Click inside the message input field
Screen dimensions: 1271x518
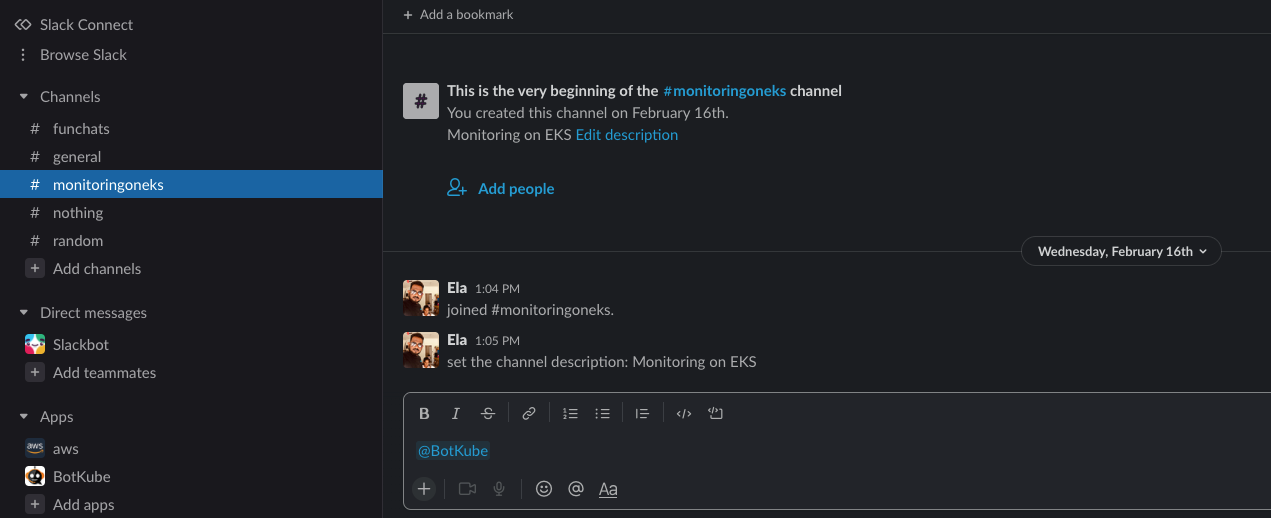point(838,451)
